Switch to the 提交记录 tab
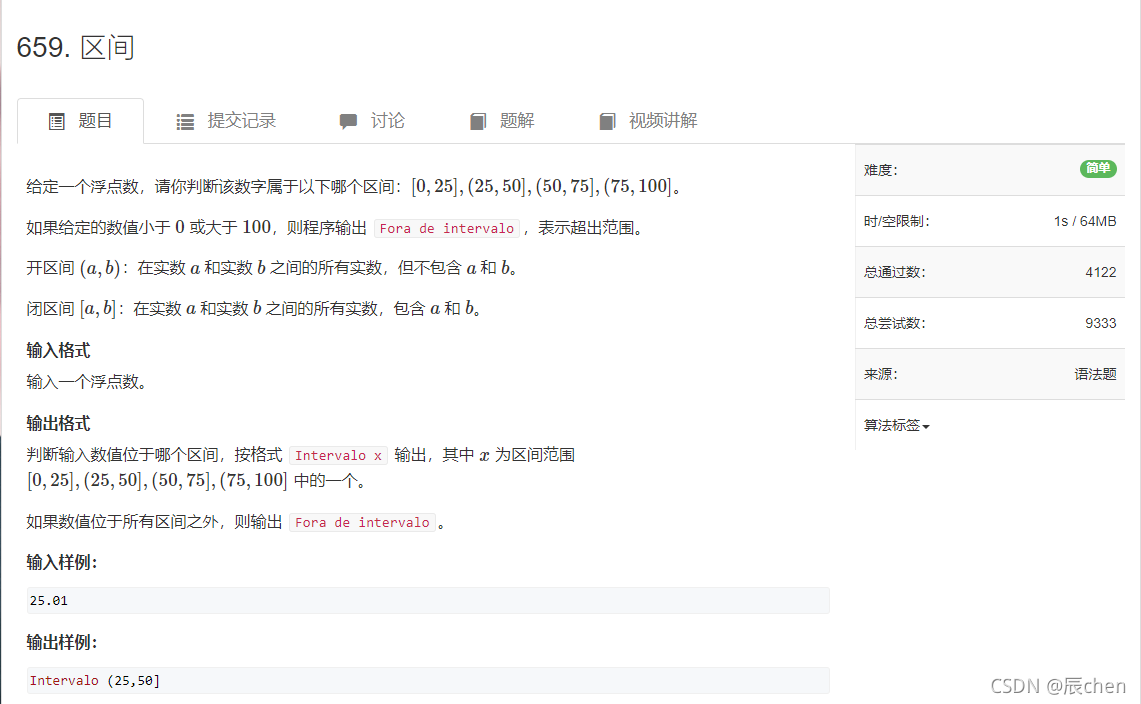This screenshot has width=1141, height=704. 226,121
